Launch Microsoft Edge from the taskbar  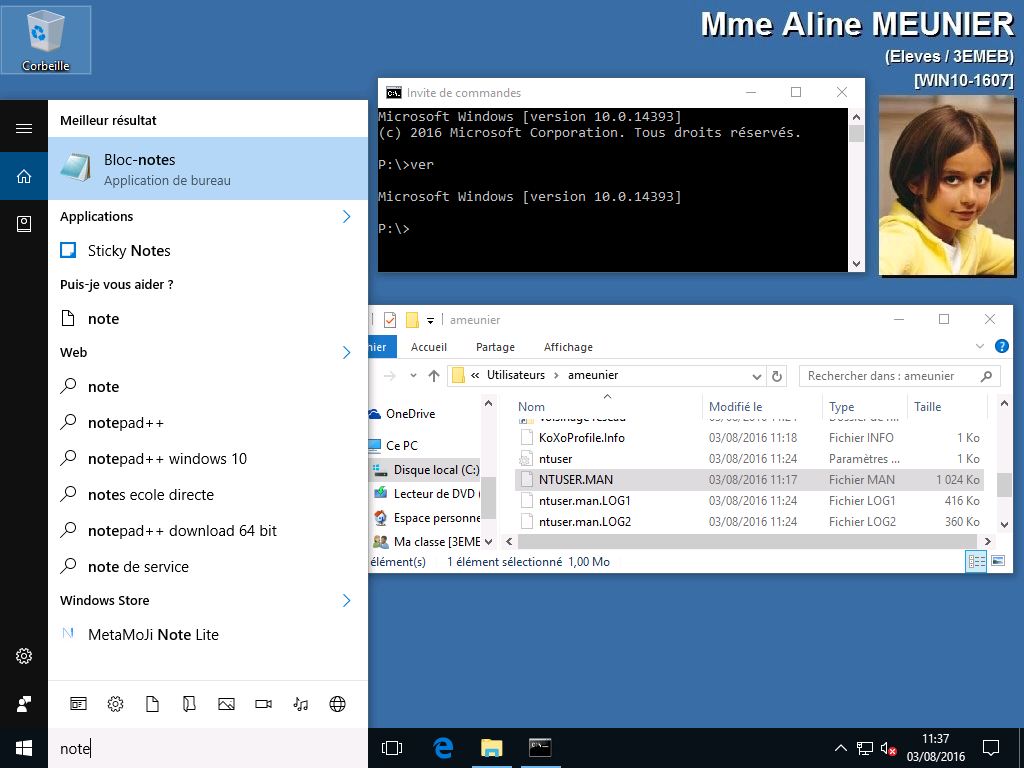[443, 748]
